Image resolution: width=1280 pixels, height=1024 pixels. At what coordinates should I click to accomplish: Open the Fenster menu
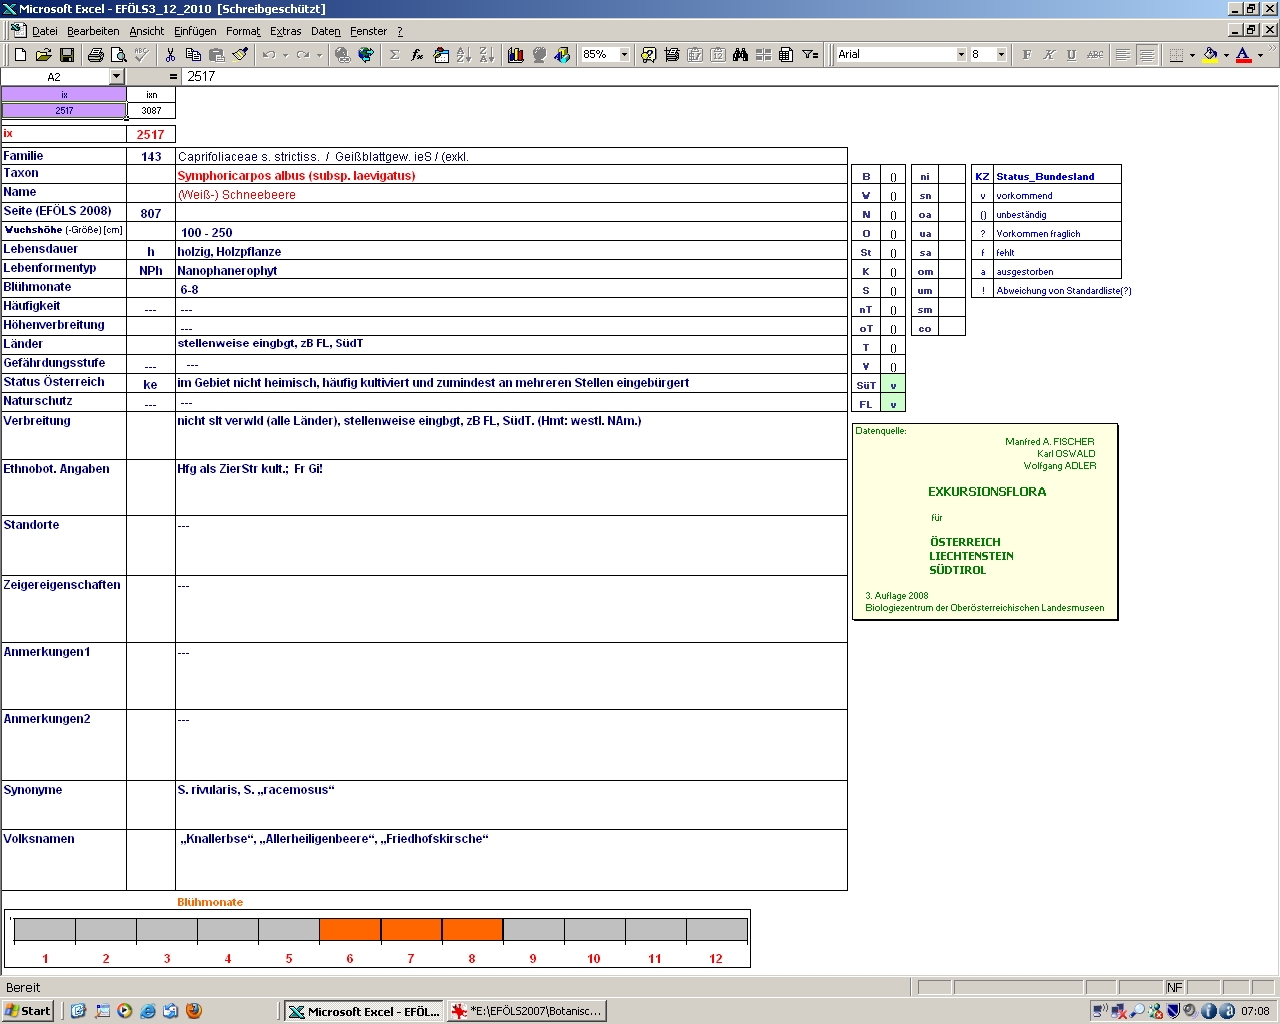(368, 31)
